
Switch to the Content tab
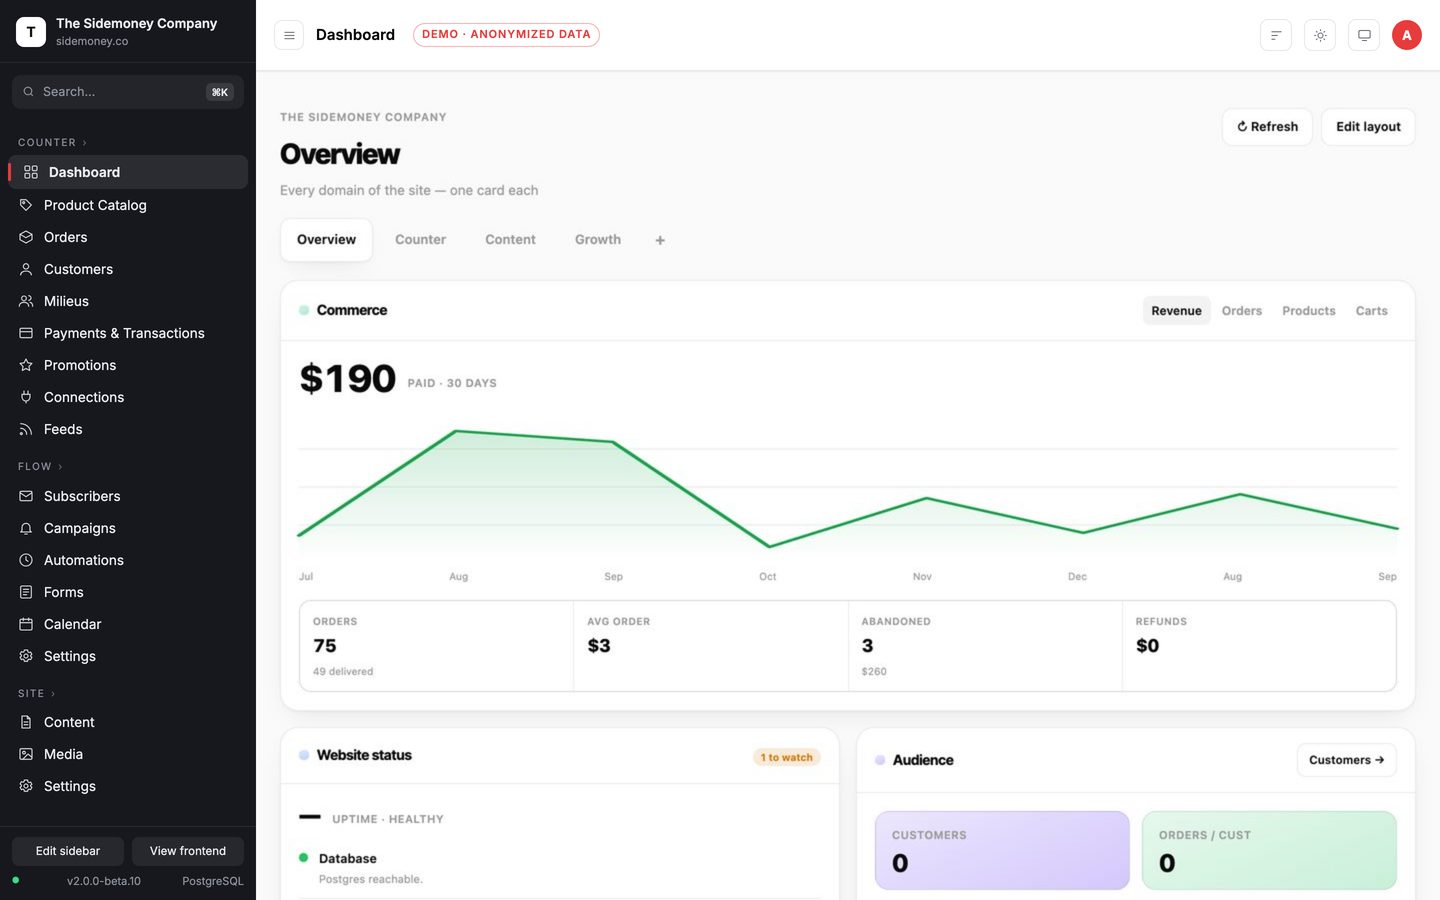510,240
